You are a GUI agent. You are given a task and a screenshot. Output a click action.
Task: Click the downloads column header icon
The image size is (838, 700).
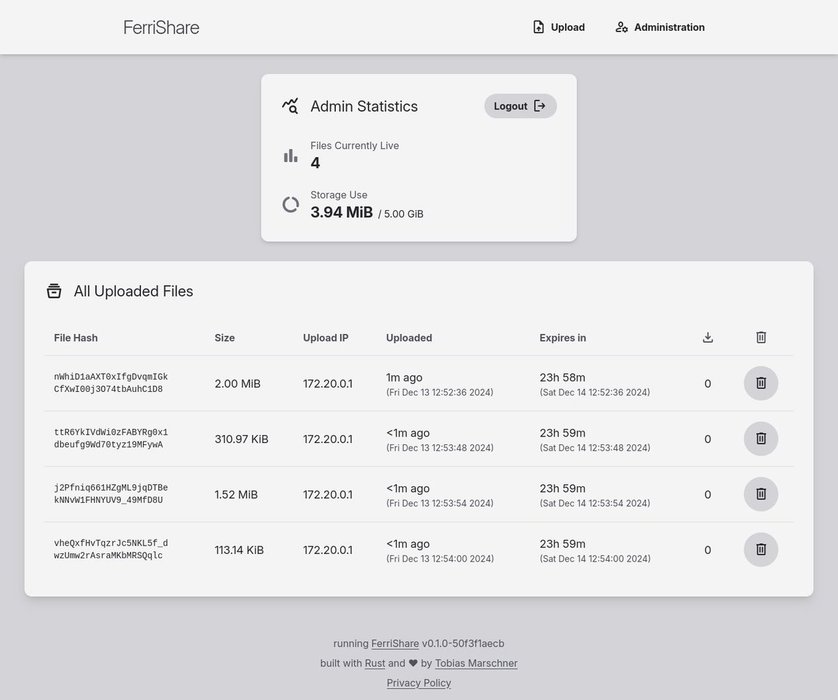[x=708, y=338]
